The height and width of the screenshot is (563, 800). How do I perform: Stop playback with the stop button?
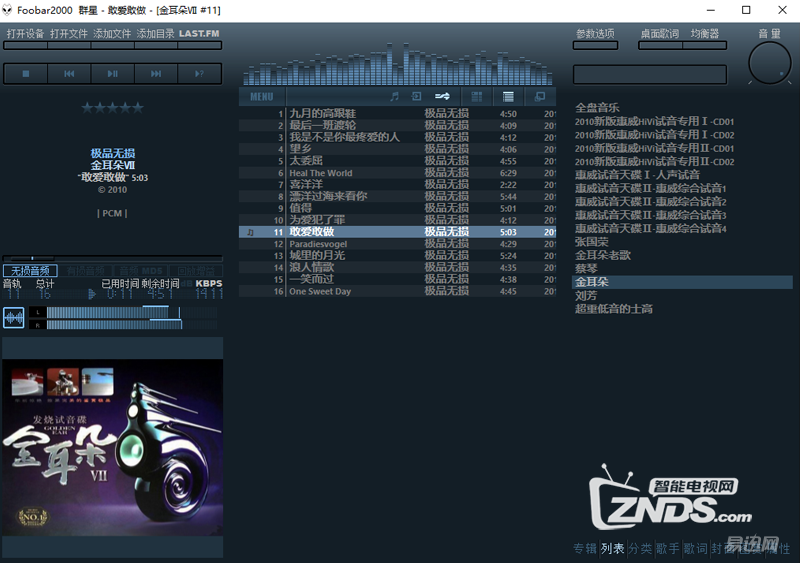point(26,73)
